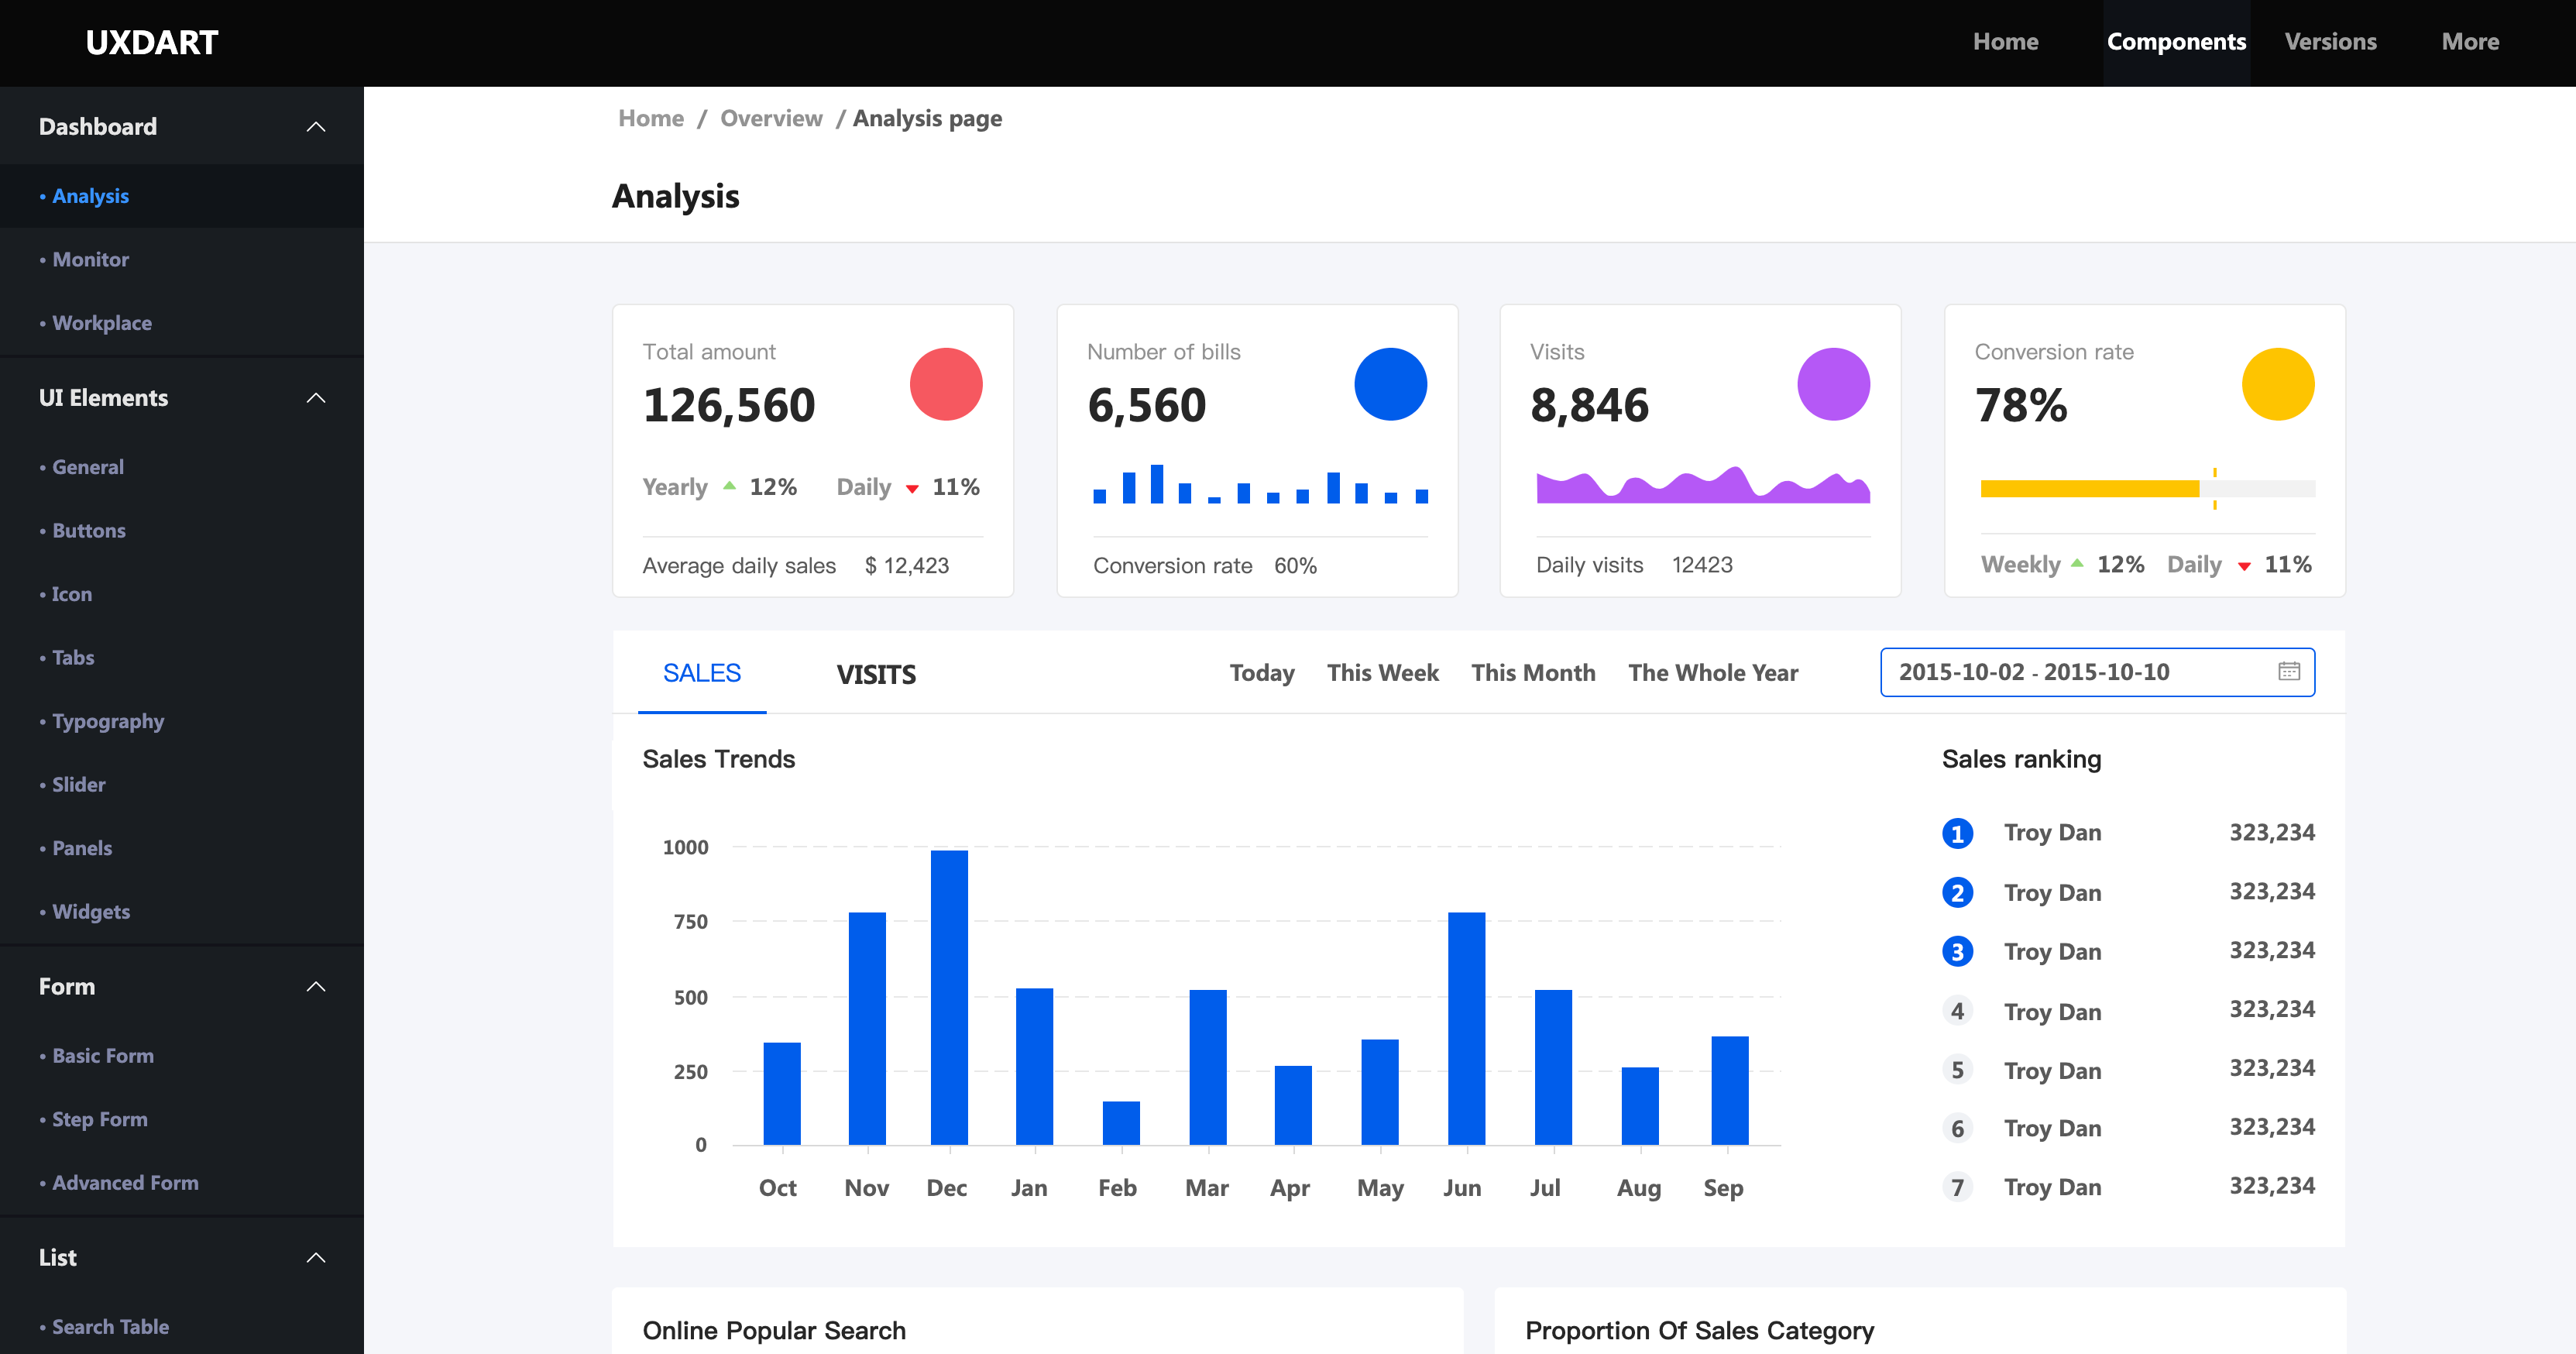This screenshot has height=1354, width=2576.
Task: Select the This Week filter
Action: click(1382, 673)
